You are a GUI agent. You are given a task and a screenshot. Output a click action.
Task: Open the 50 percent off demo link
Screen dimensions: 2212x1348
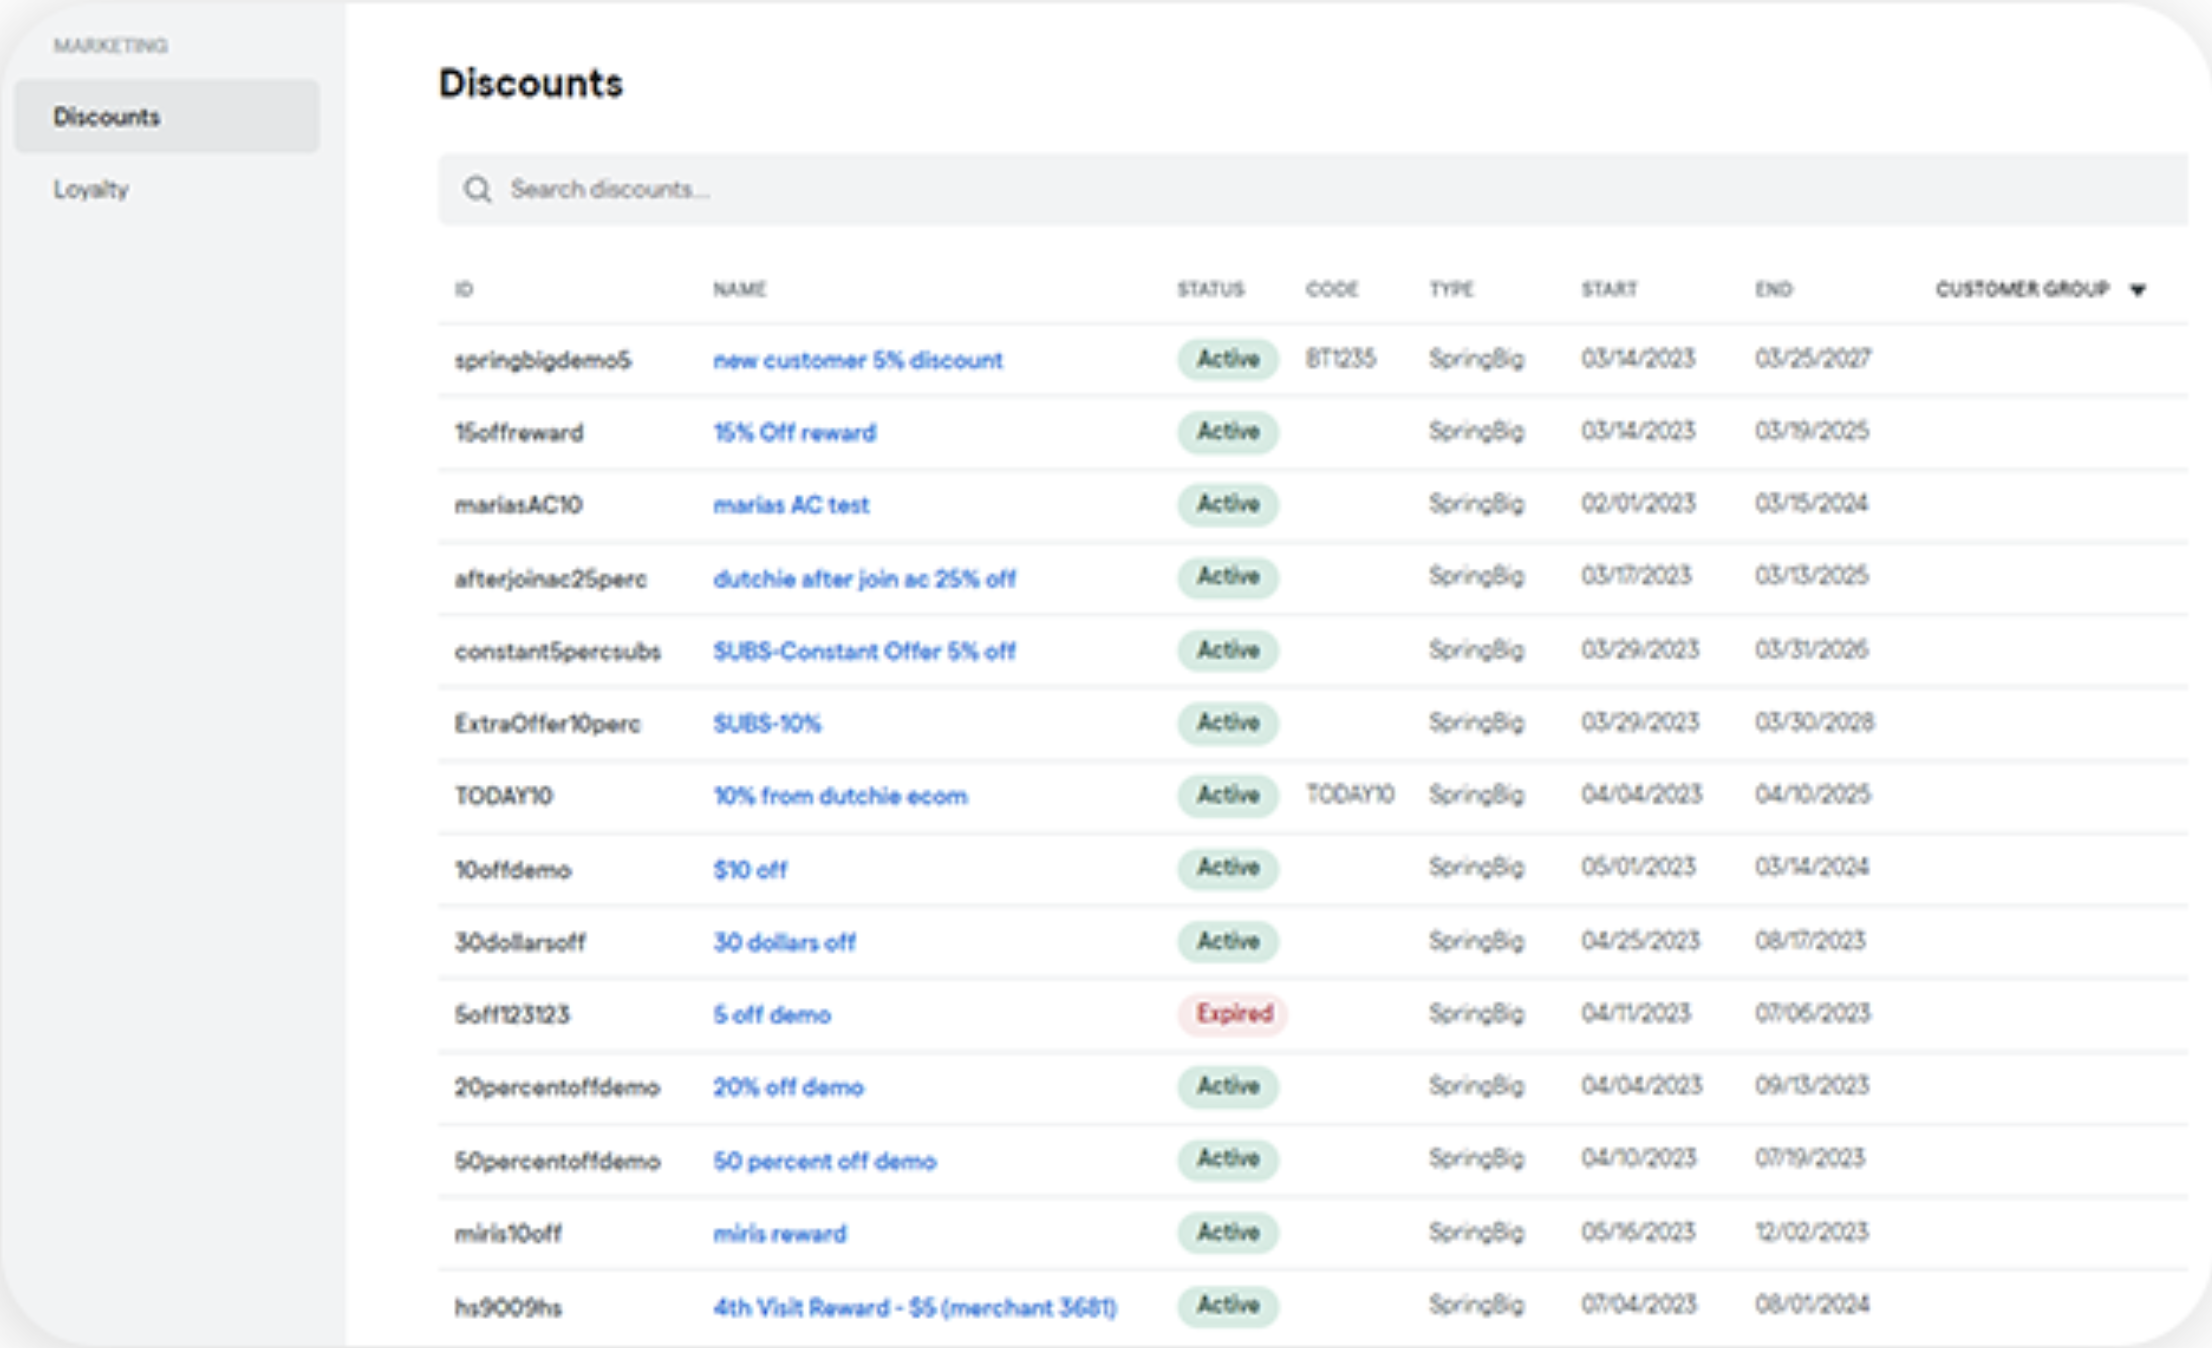[824, 1161]
